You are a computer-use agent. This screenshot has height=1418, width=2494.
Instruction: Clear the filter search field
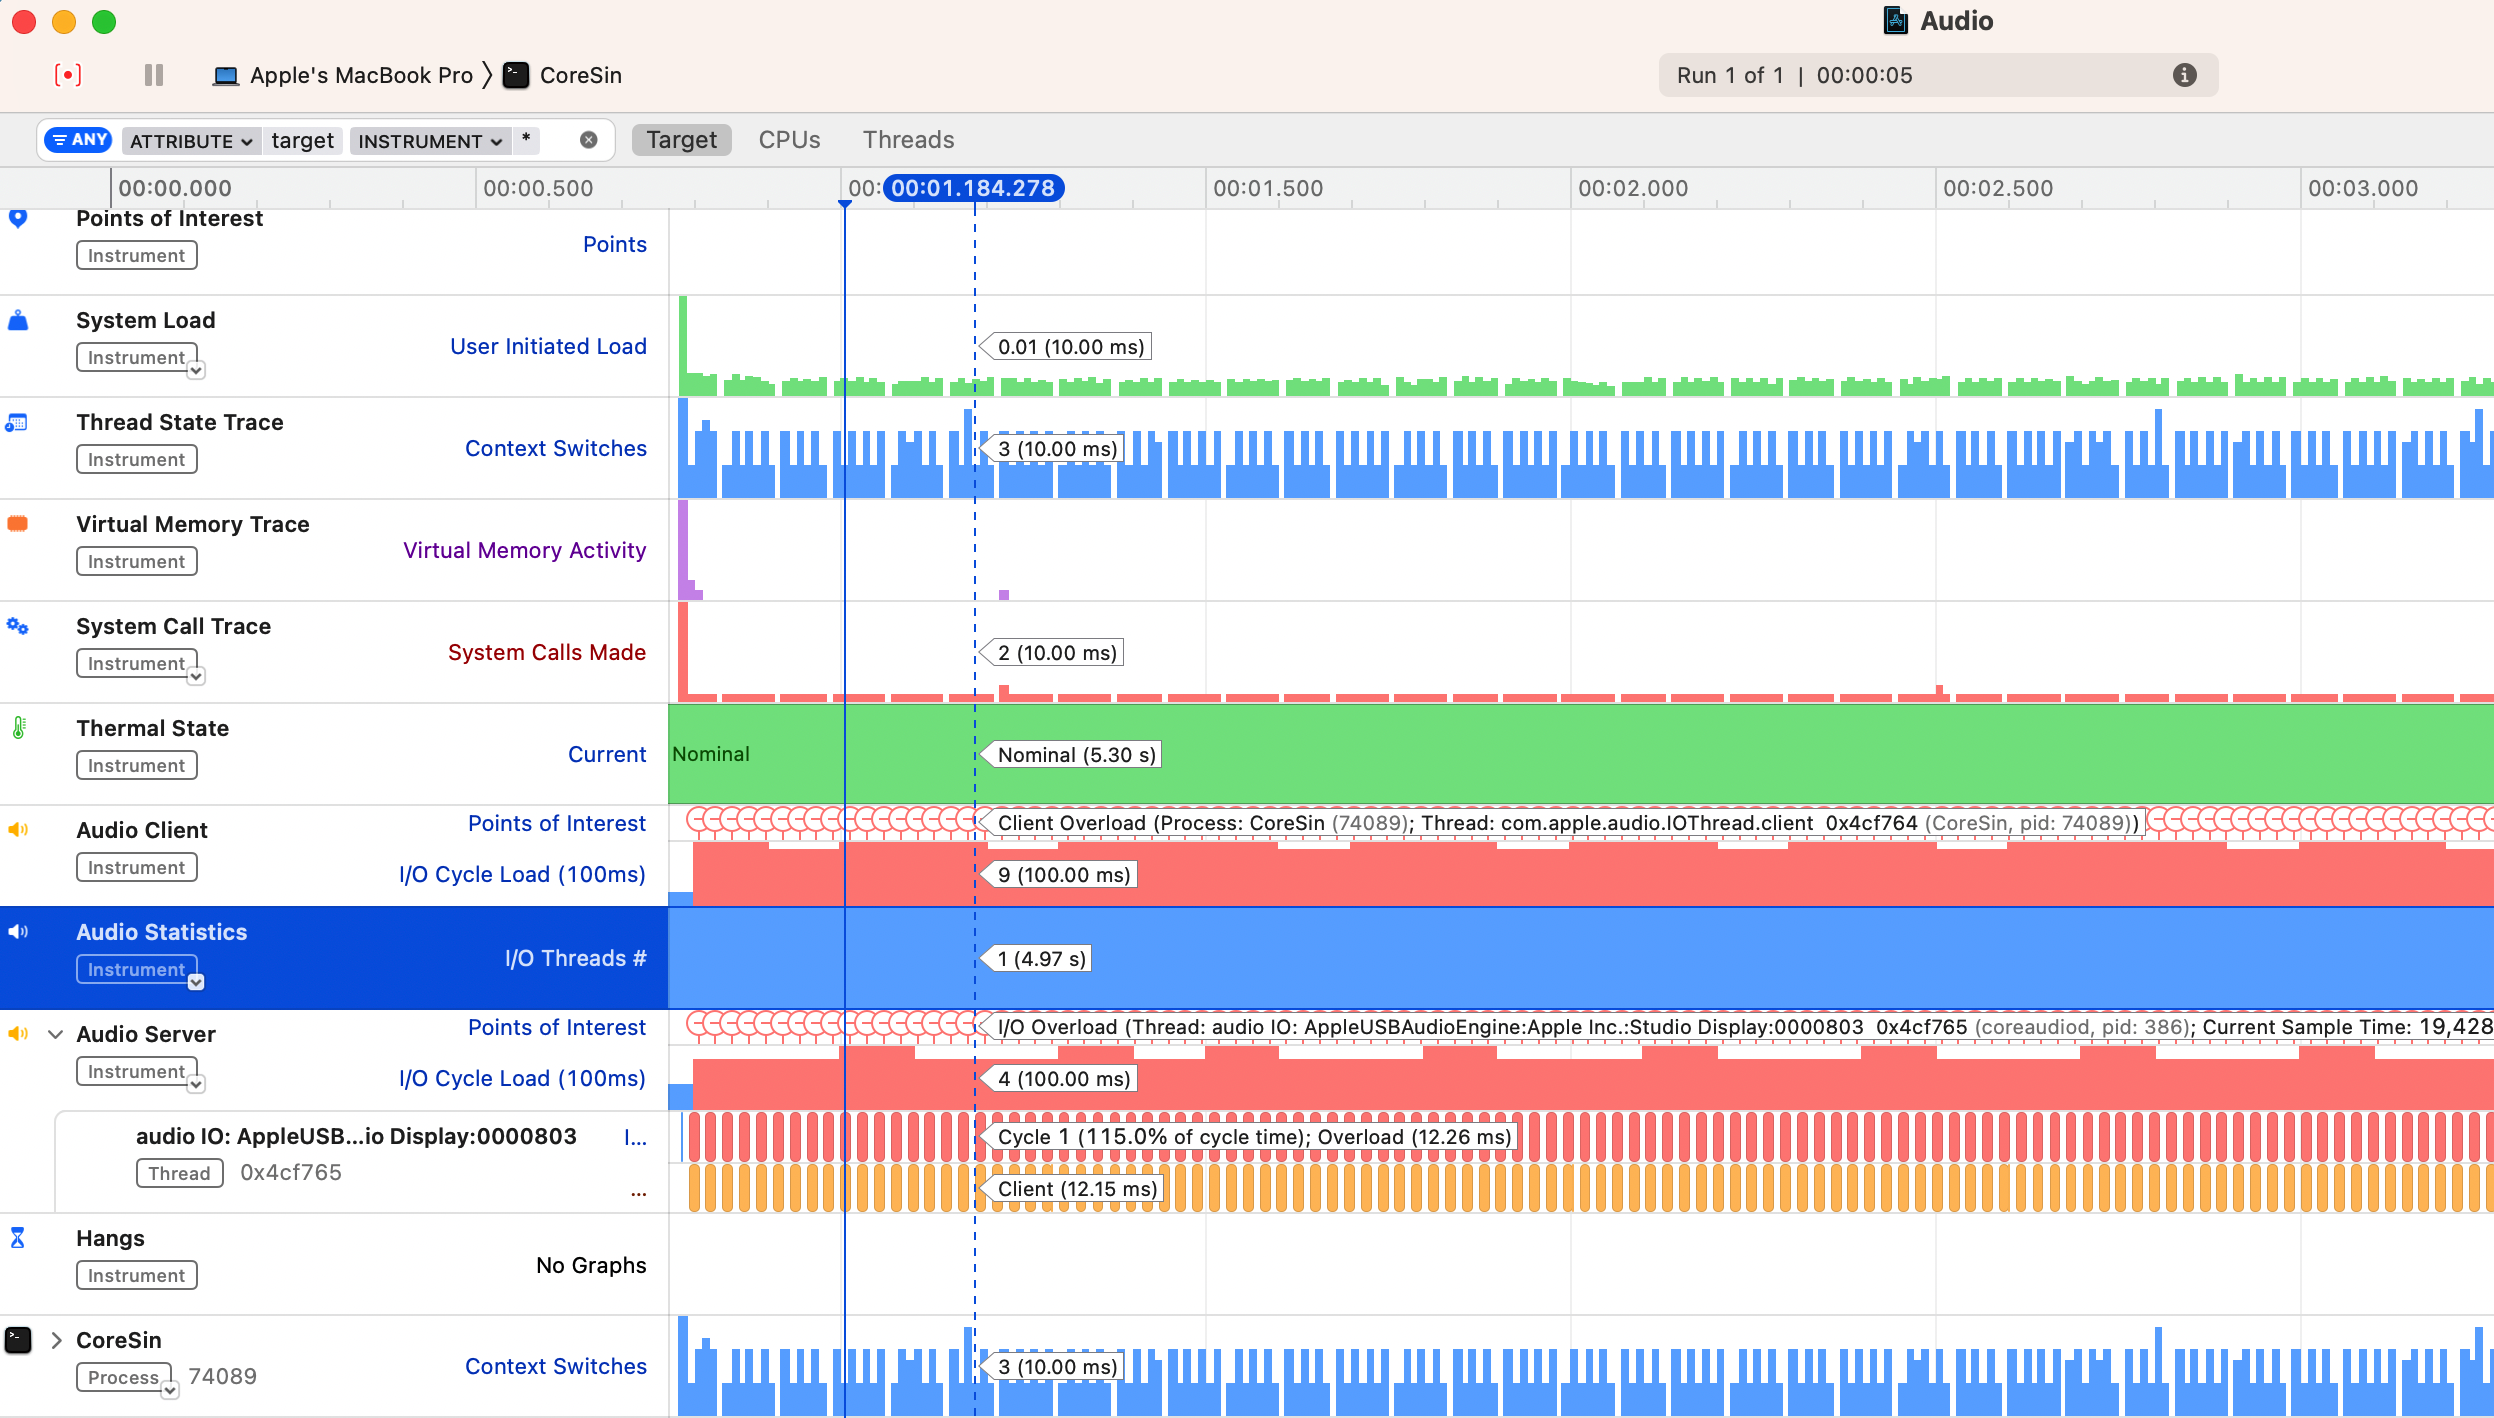588,140
